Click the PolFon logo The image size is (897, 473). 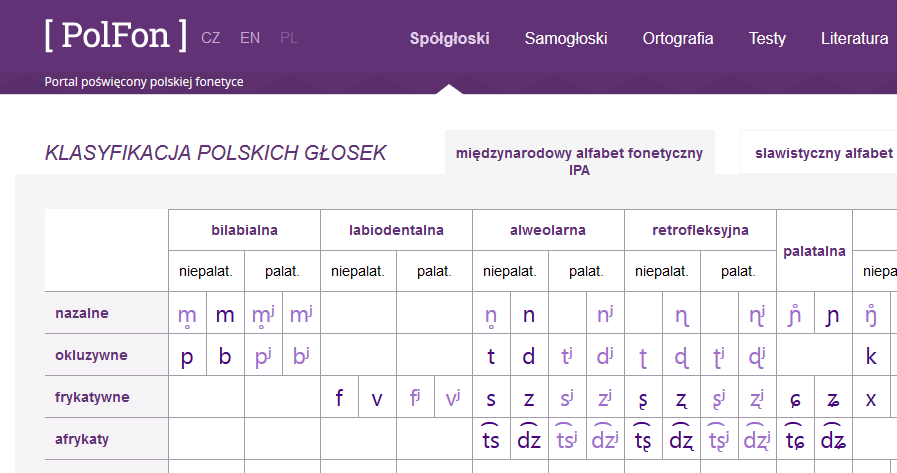(115, 36)
